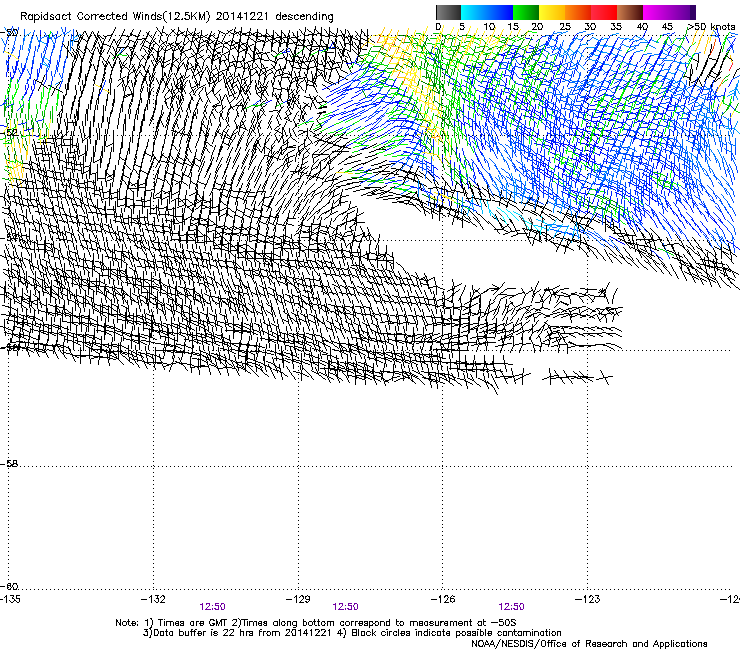Click the note 'Times are GMT'

[x=191, y=623]
